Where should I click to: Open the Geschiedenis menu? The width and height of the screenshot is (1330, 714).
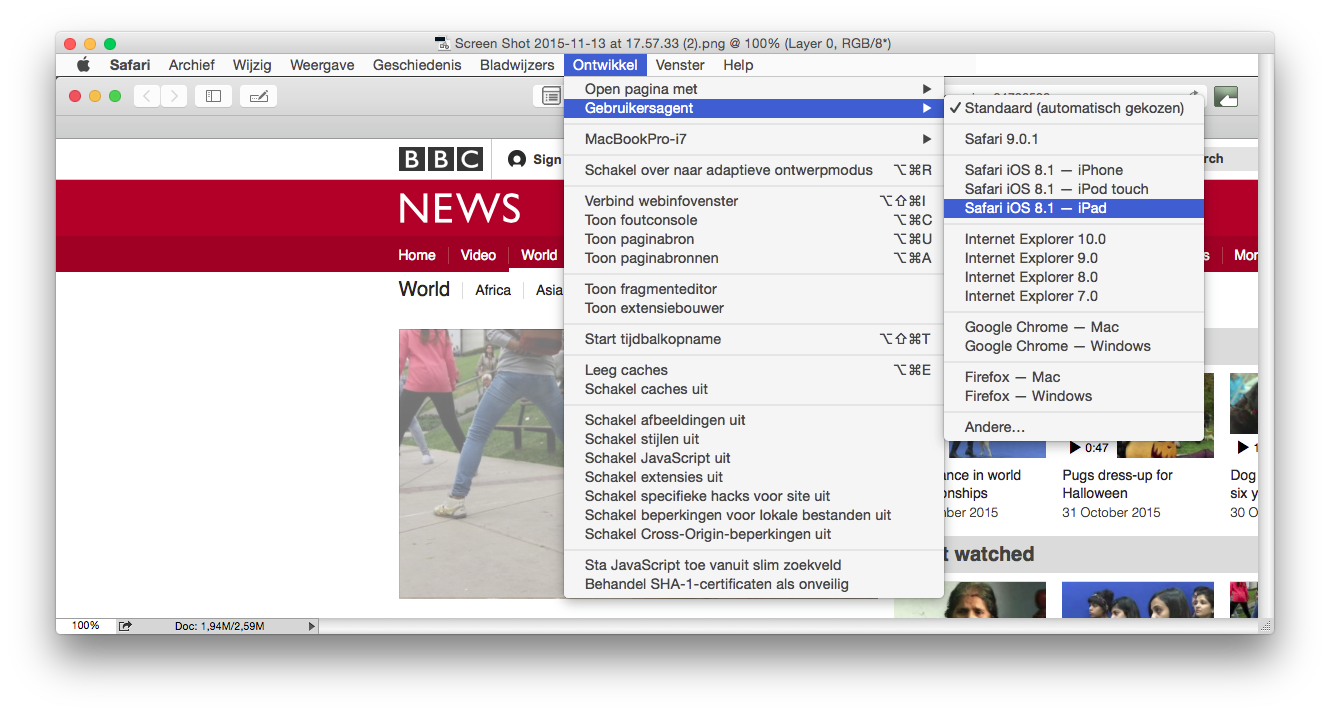coord(417,65)
